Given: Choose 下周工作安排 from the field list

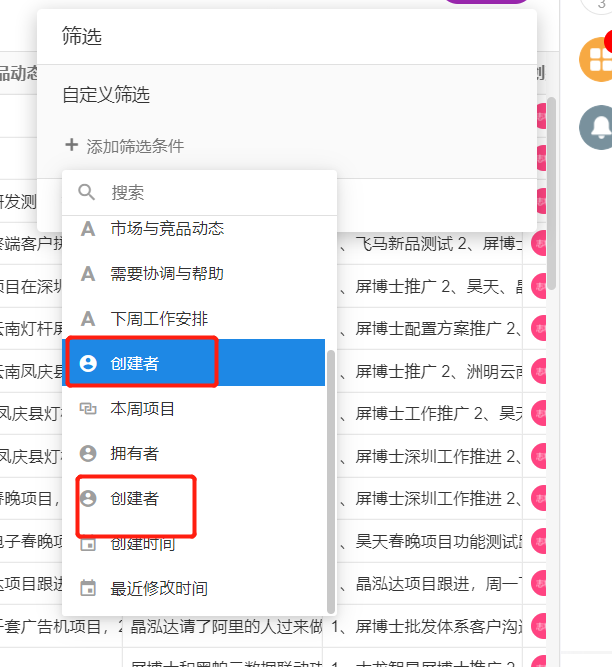Looking at the screenshot, I should click(x=193, y=319).
